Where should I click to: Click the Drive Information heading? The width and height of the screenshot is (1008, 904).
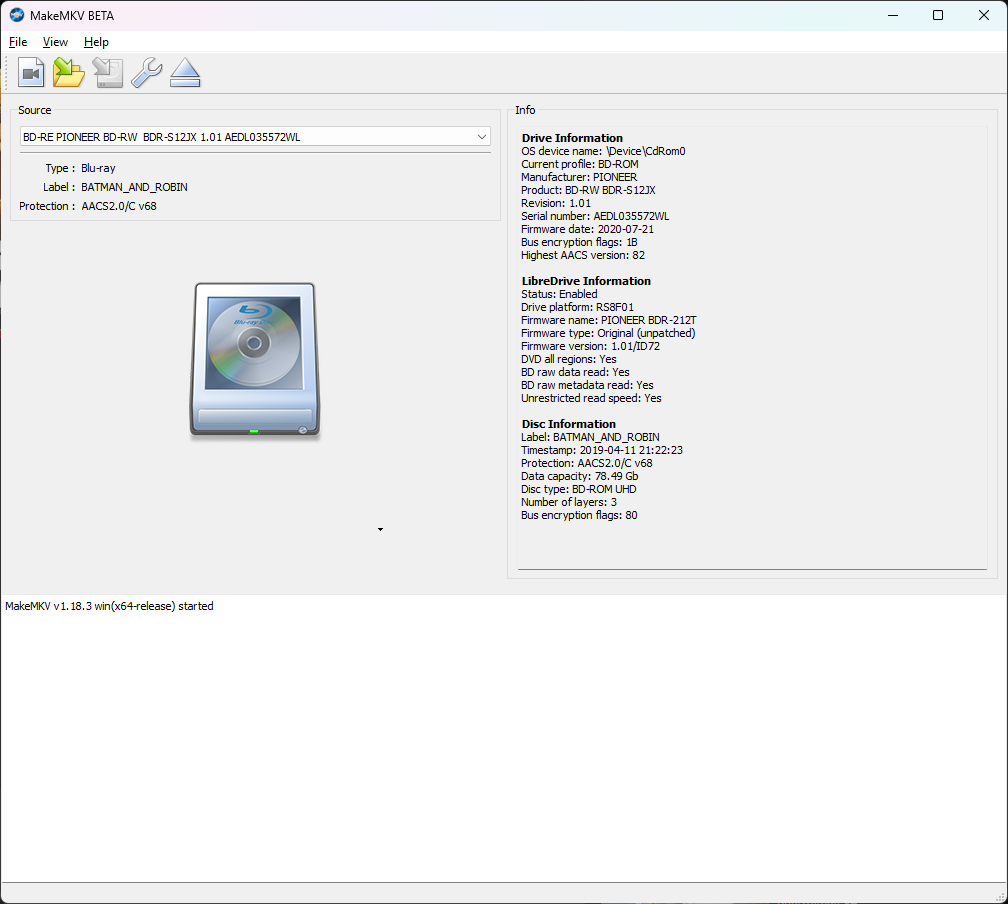click(x=572, y=138)
